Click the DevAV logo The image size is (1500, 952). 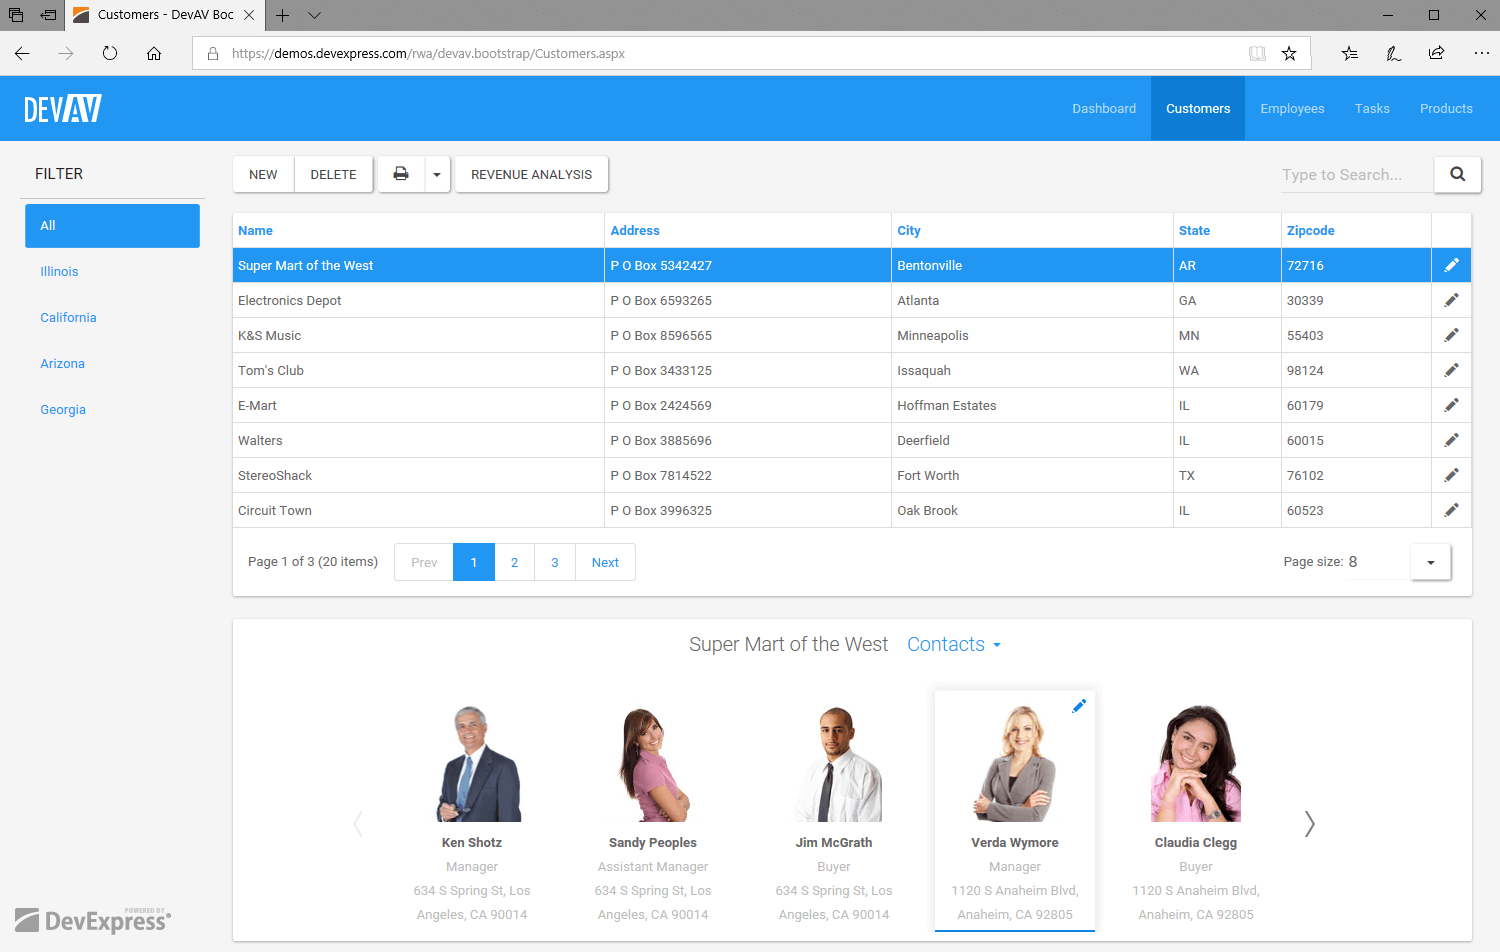[x=63, y=109]
